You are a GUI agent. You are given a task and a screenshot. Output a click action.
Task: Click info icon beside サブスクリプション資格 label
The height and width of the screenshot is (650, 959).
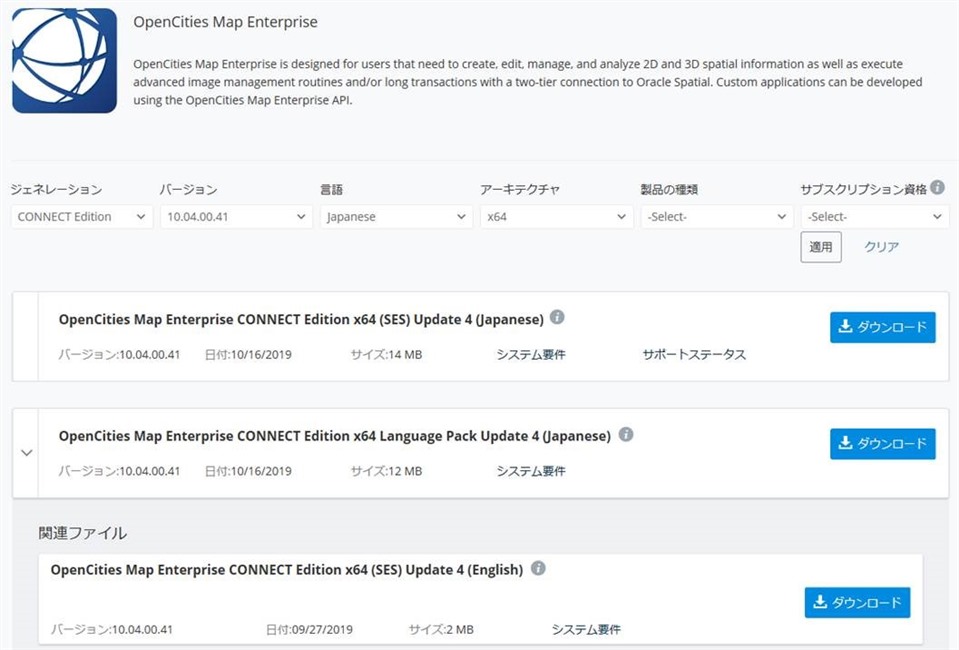(937, 187)
